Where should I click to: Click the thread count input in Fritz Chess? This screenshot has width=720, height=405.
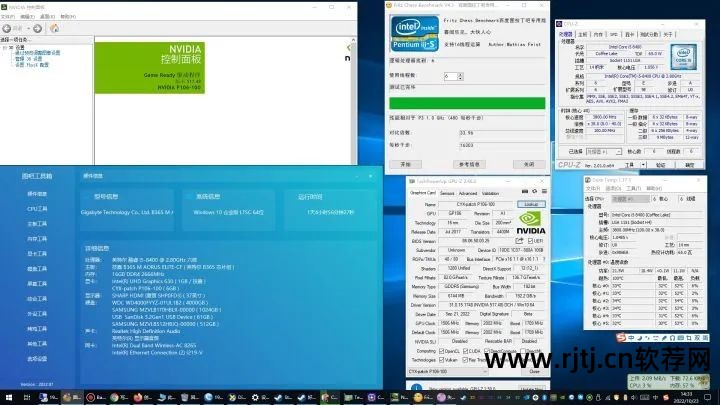click(x=450, y=77)
